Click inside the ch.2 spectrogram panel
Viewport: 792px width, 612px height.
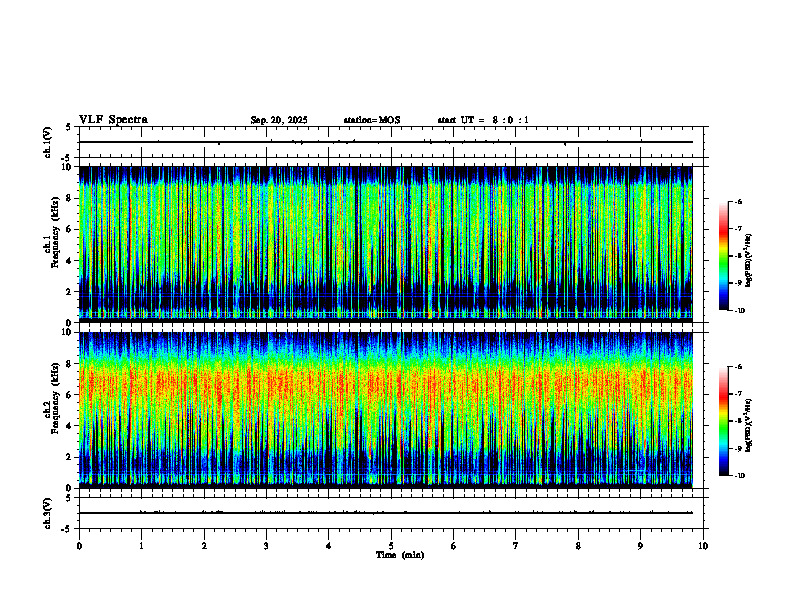coord(385,410)
